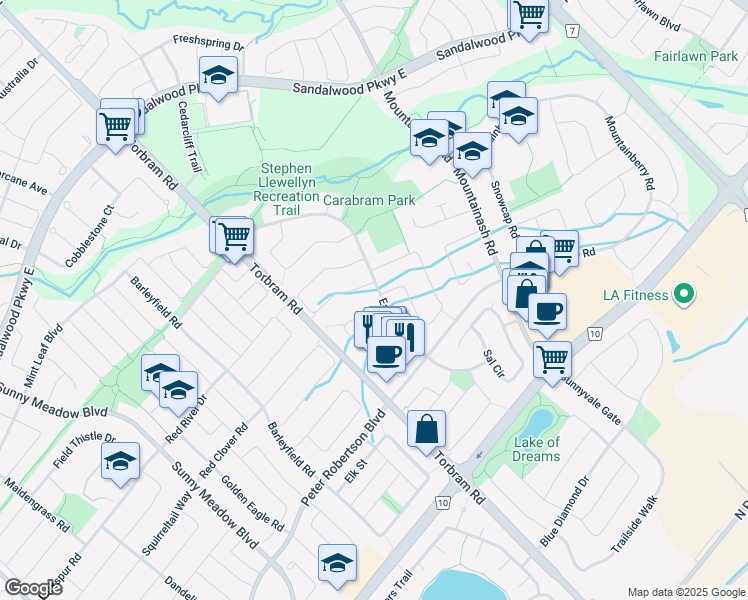The image size is (748, 600).
Task: Select the Mountainberry Rd road label
Action: click(x=630, y=153)
